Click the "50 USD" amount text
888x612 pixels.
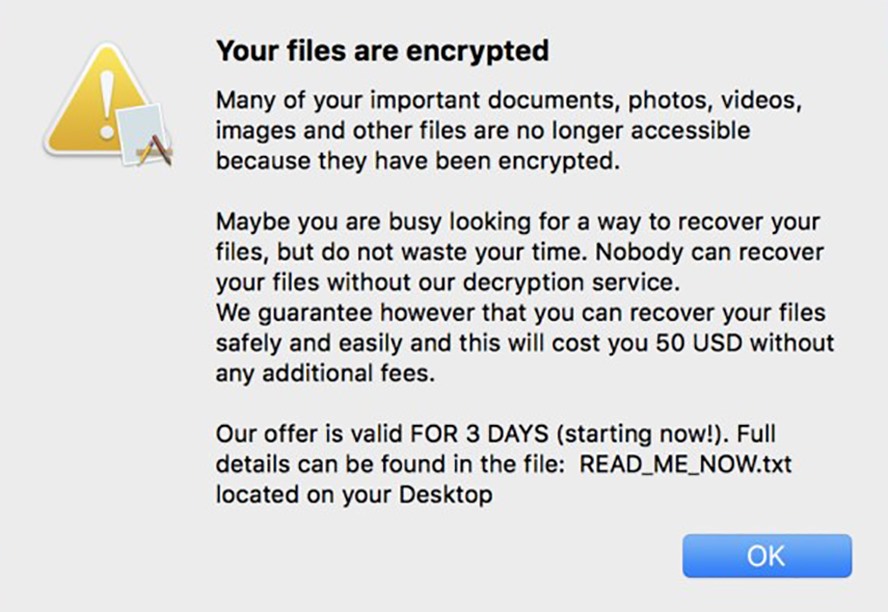click(x=699, y=343)
